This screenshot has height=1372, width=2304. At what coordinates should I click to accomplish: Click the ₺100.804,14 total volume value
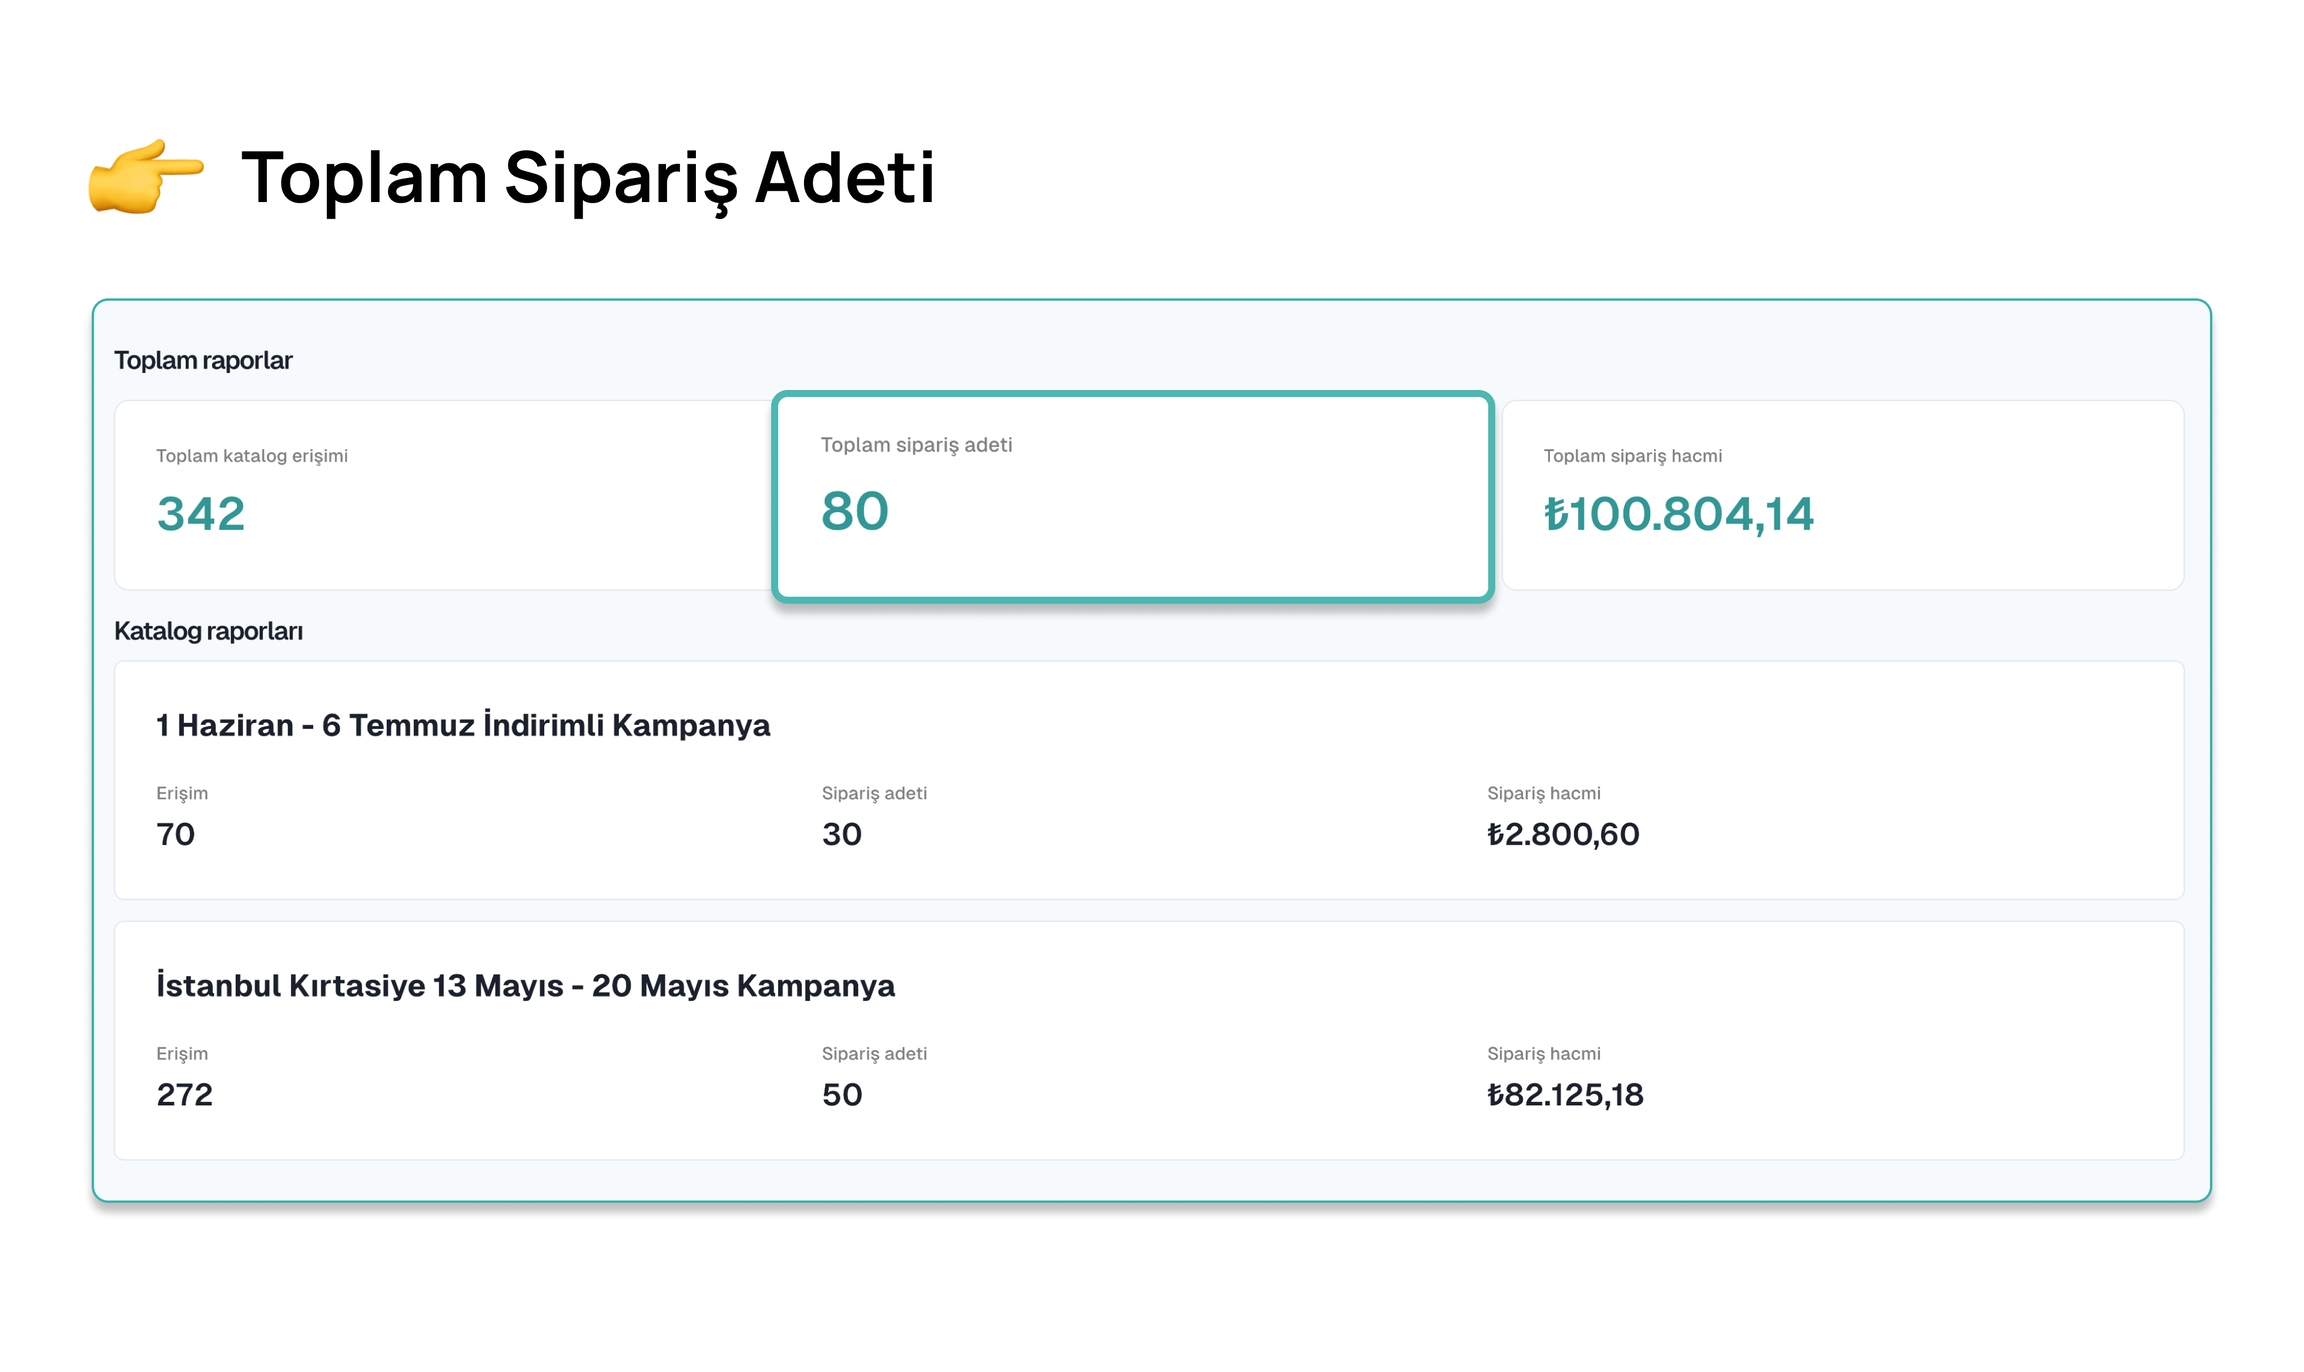(1678, 514)
